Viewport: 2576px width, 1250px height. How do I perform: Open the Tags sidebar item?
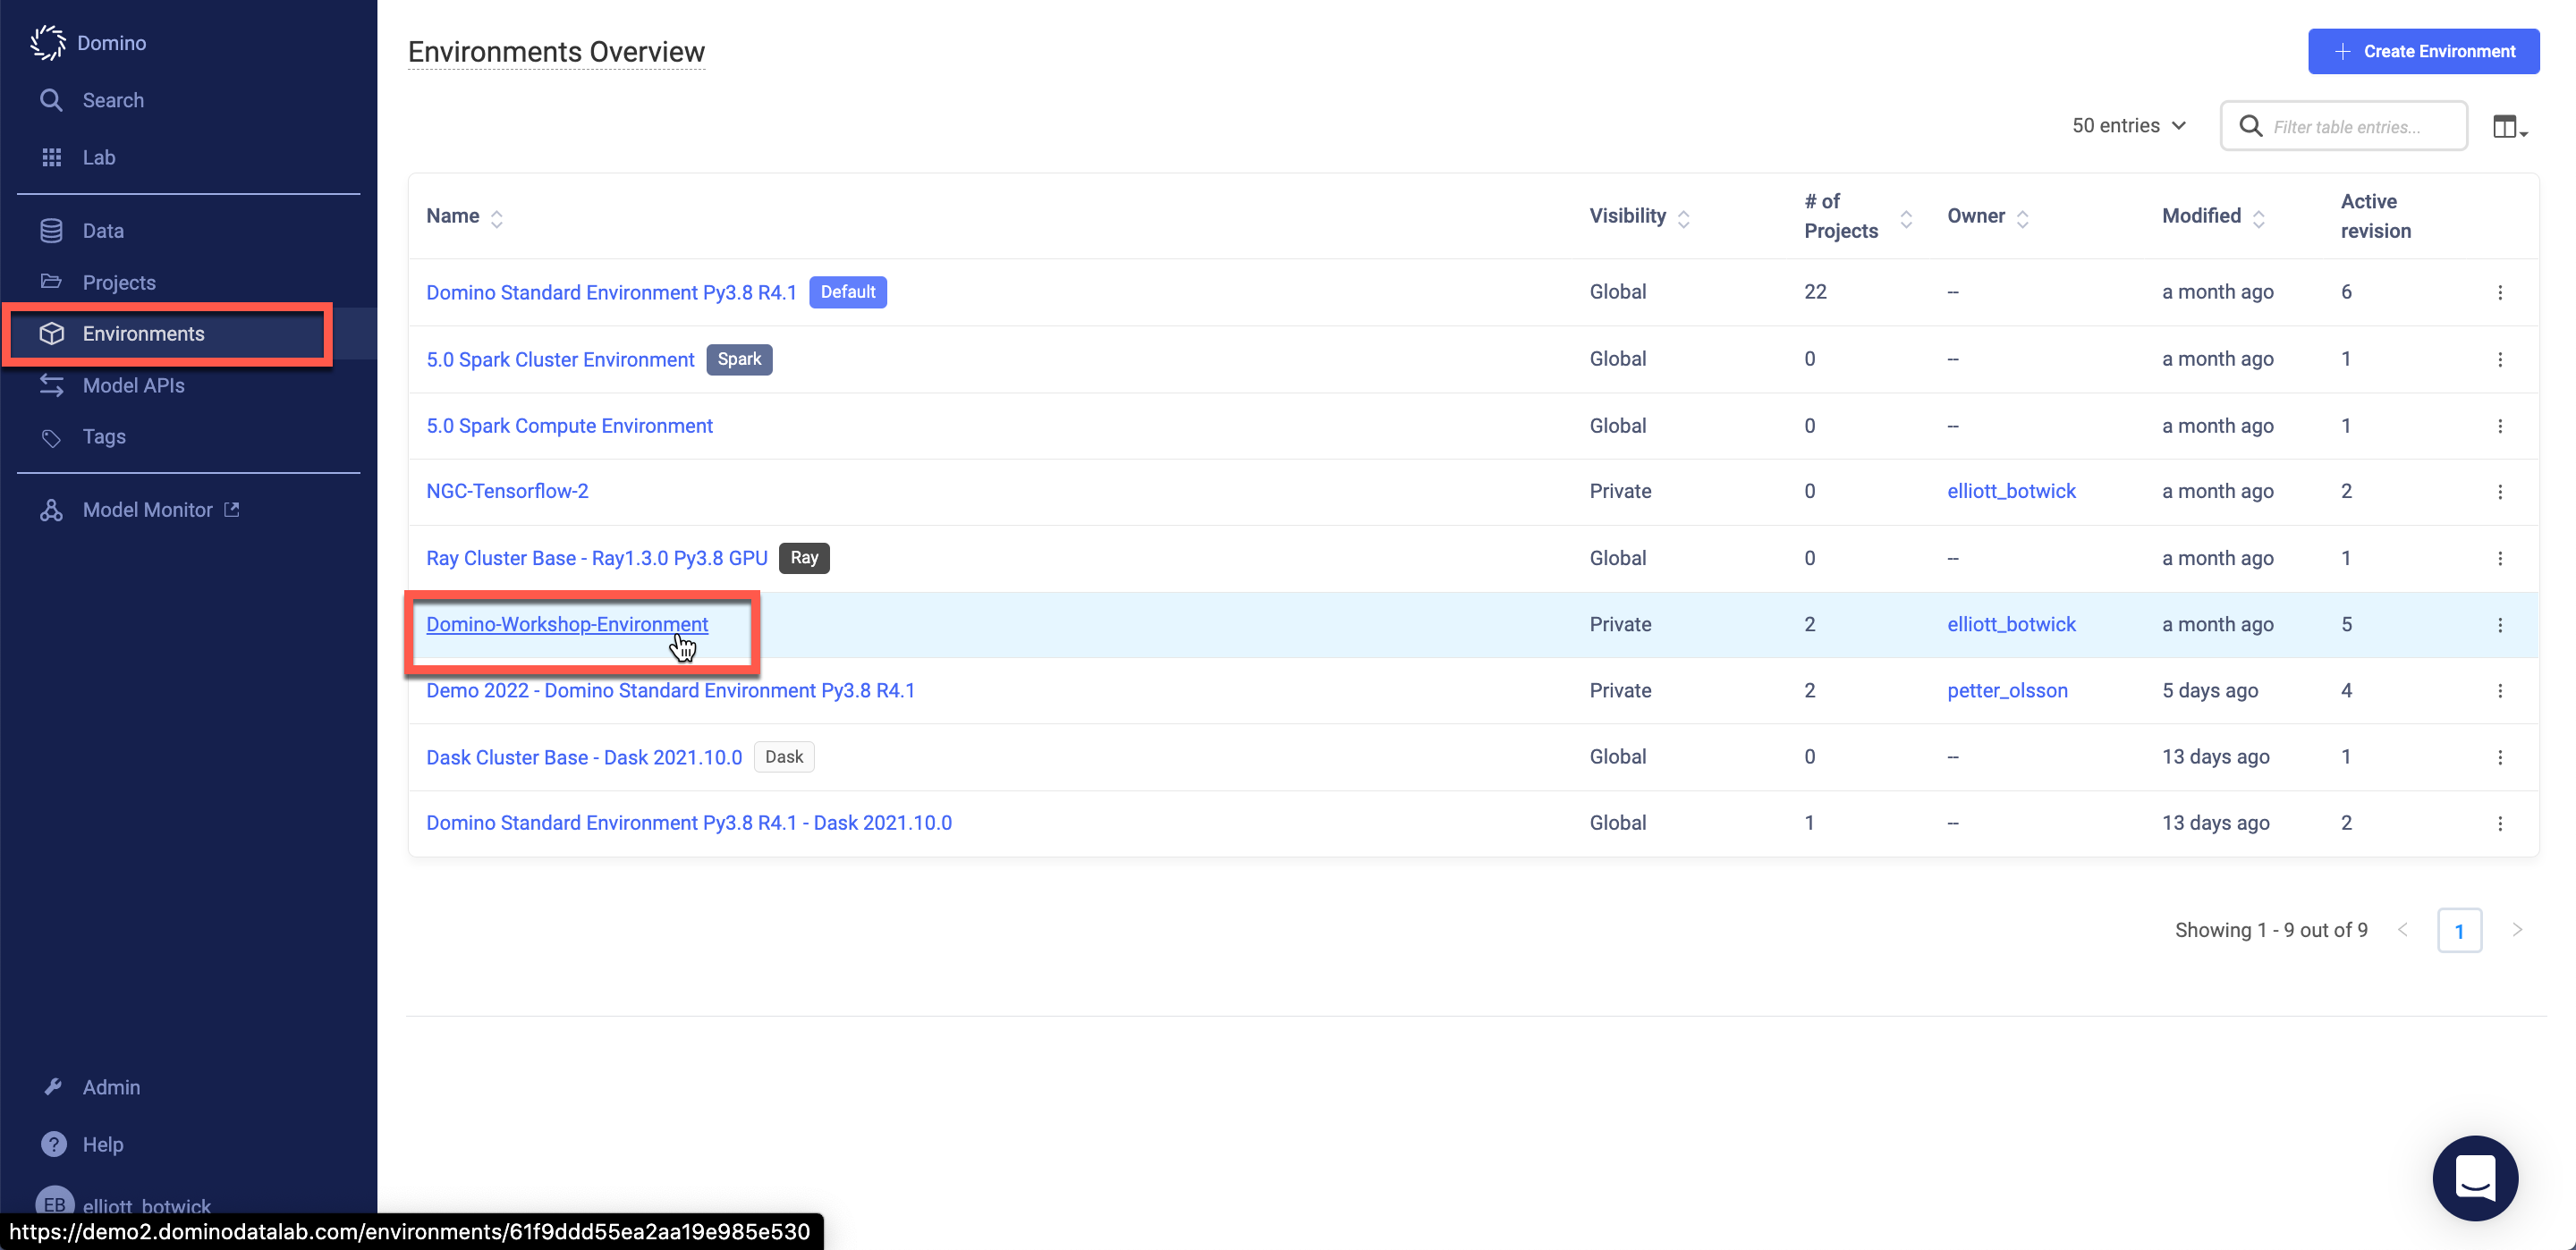tap(103, 437)
